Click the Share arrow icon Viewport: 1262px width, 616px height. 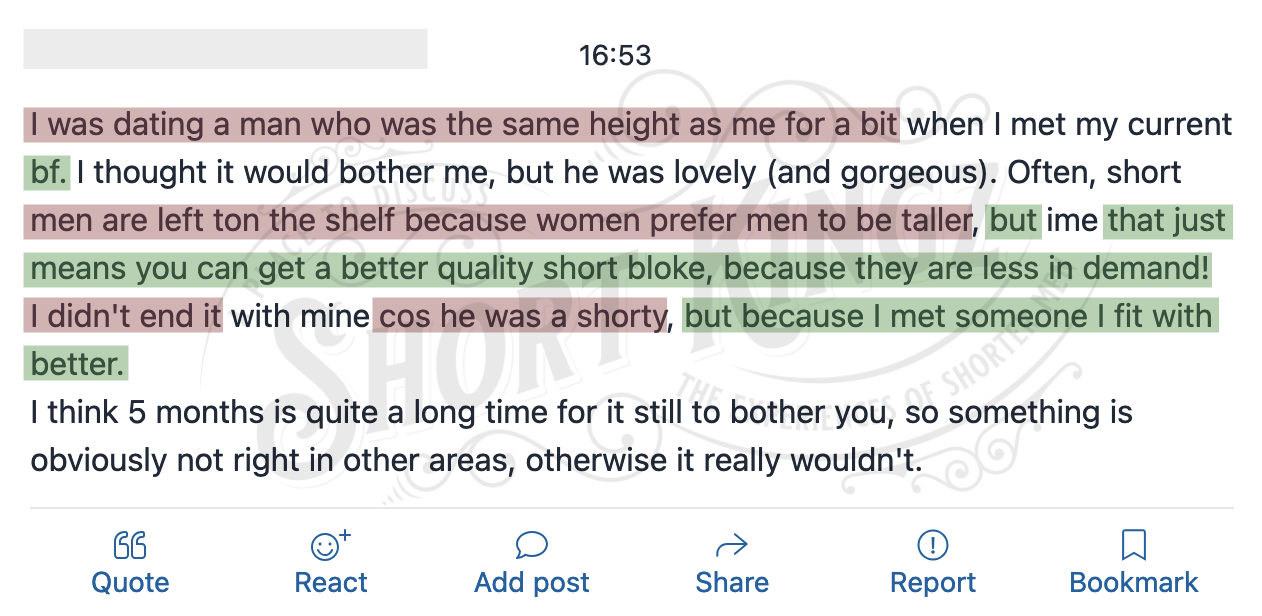pyautogui.click(x=732, y=545)
